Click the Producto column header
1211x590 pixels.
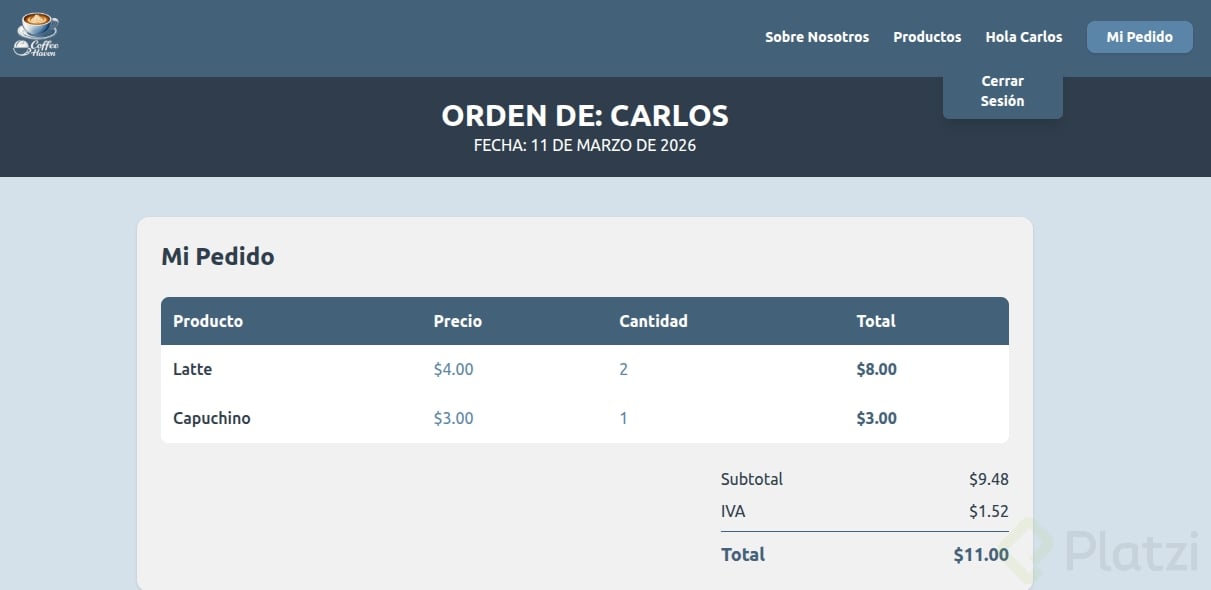[x=208, y=321]
